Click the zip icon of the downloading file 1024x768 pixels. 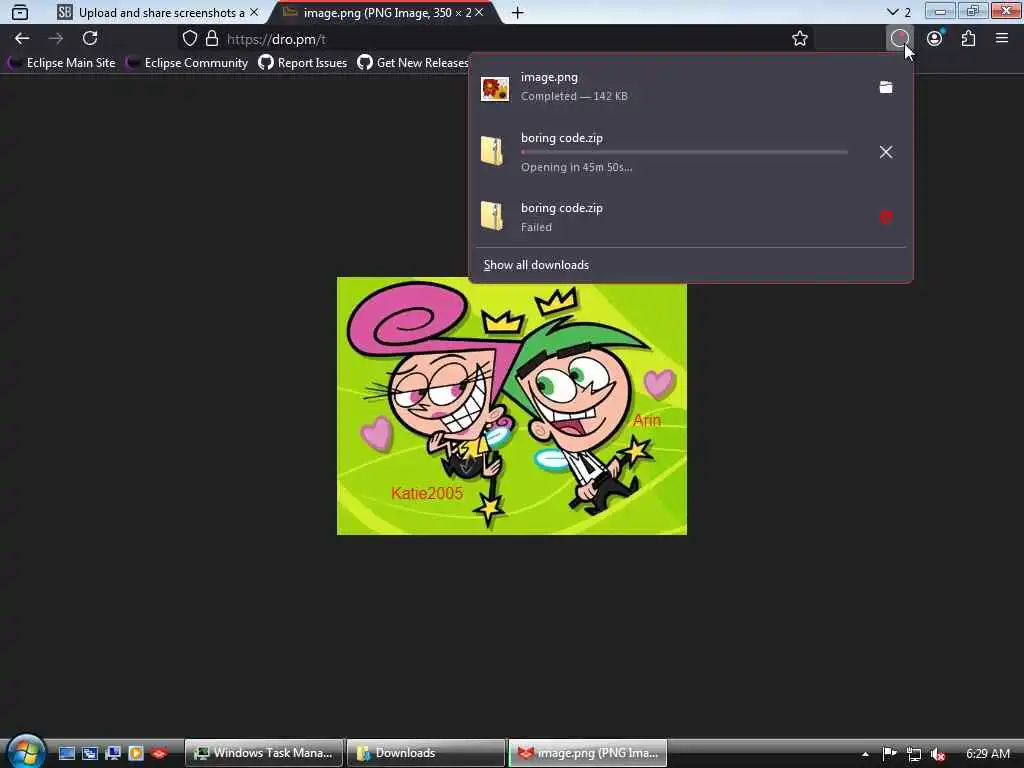pyautogui.click(x=492, y=151)
